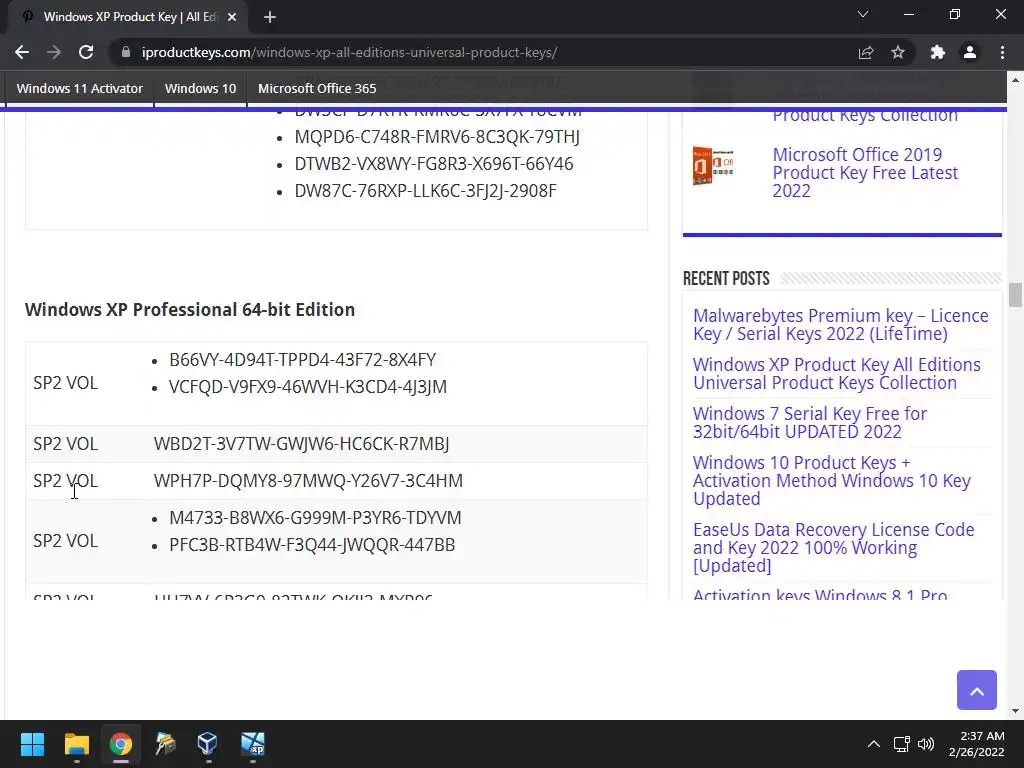This screenshot has height=768, width=1024.
Task: Reload the current page
Action: click(86, 52)
